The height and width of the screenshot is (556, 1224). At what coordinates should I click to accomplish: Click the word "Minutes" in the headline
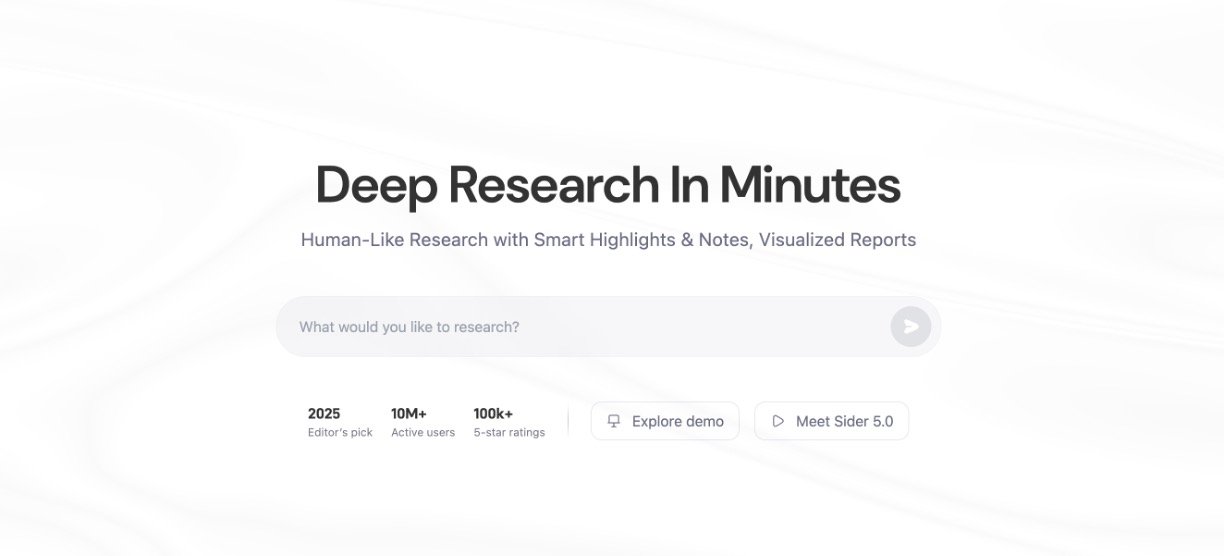[x=809, y=185]
